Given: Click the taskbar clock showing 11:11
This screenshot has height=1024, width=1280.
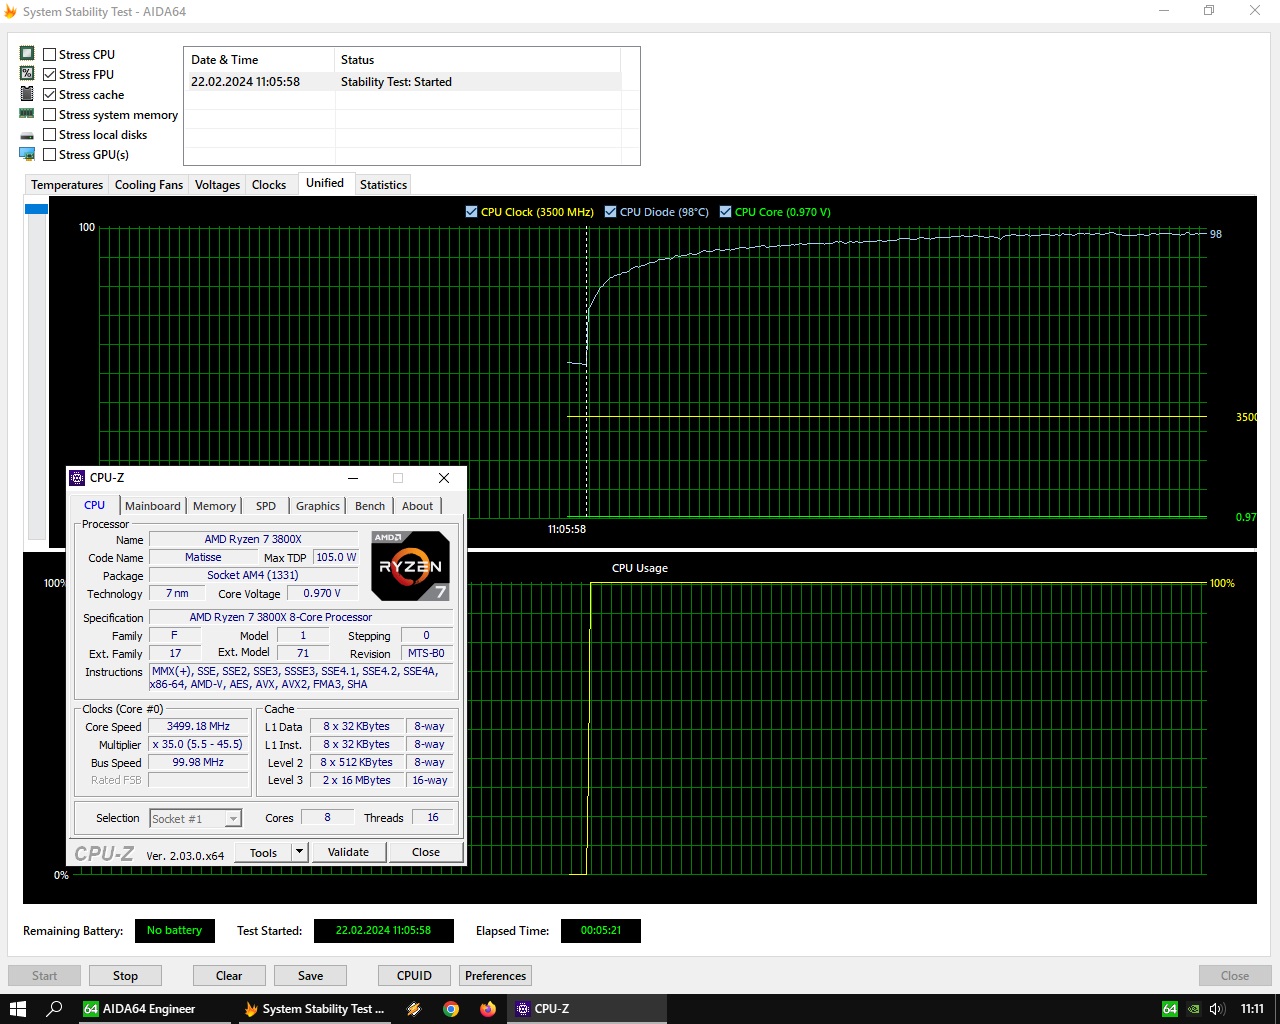Looking at the screenshot, I should tap(1252, 1009).
